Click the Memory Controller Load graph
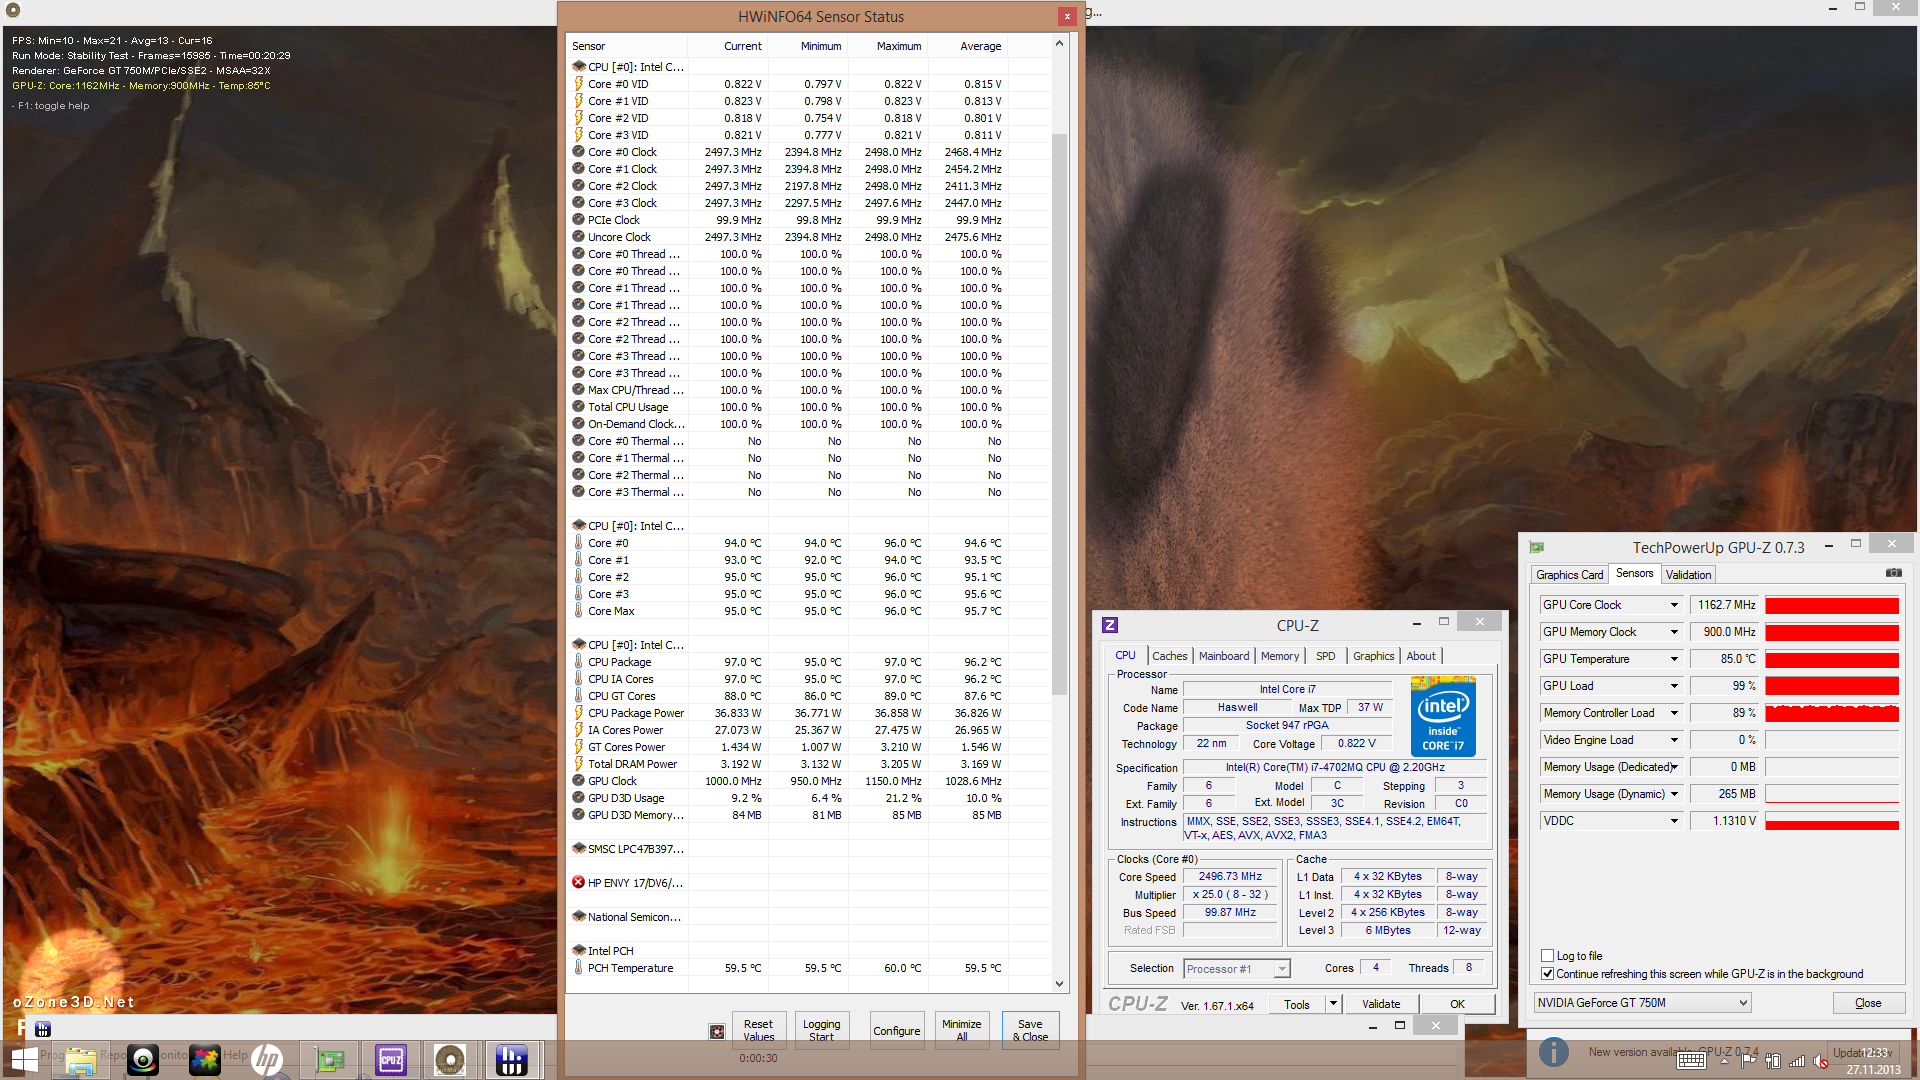Screen dimensions: 1920x1080 (x=1831, y=713)
